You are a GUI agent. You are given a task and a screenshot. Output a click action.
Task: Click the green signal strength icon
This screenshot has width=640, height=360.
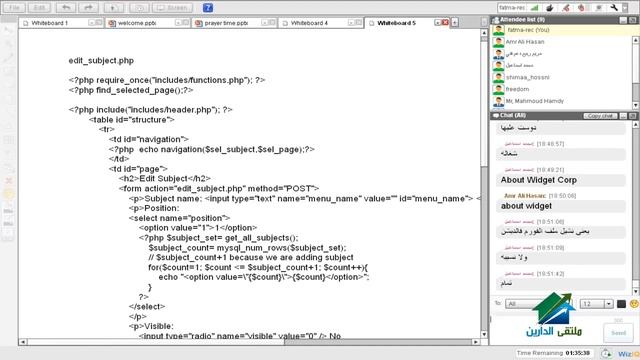point(534,7)
